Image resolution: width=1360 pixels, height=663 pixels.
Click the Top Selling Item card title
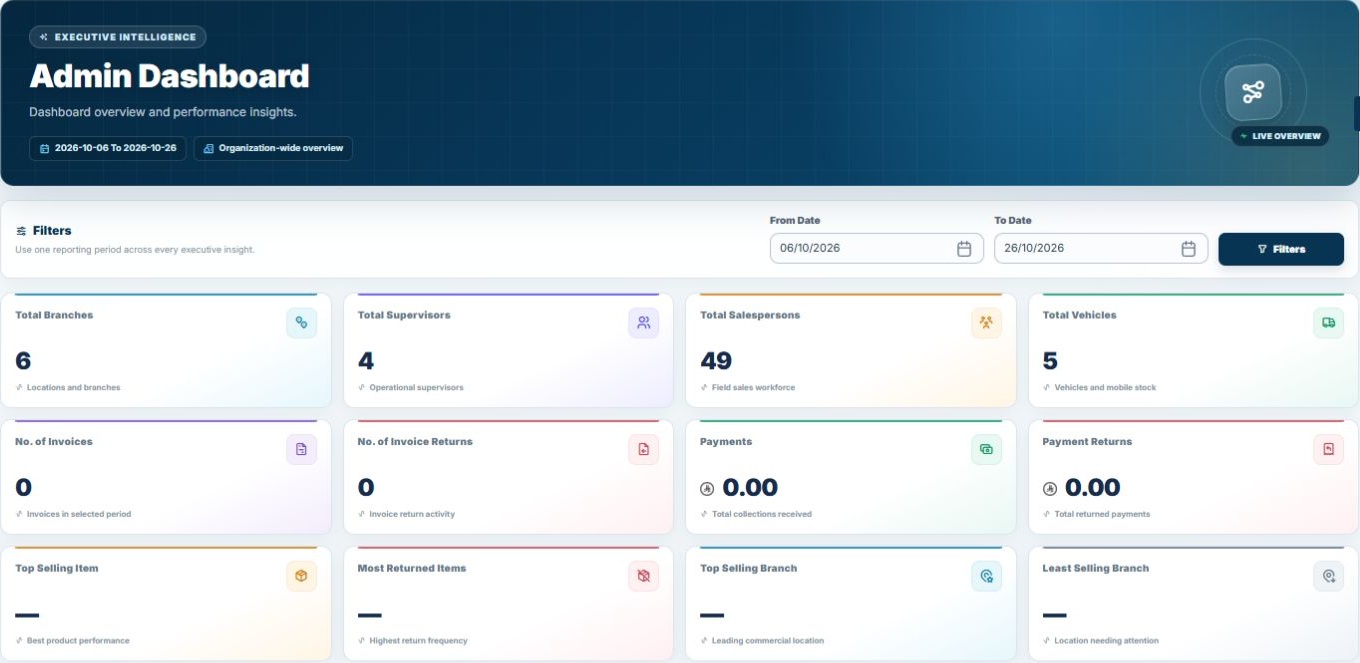(57, 568)
